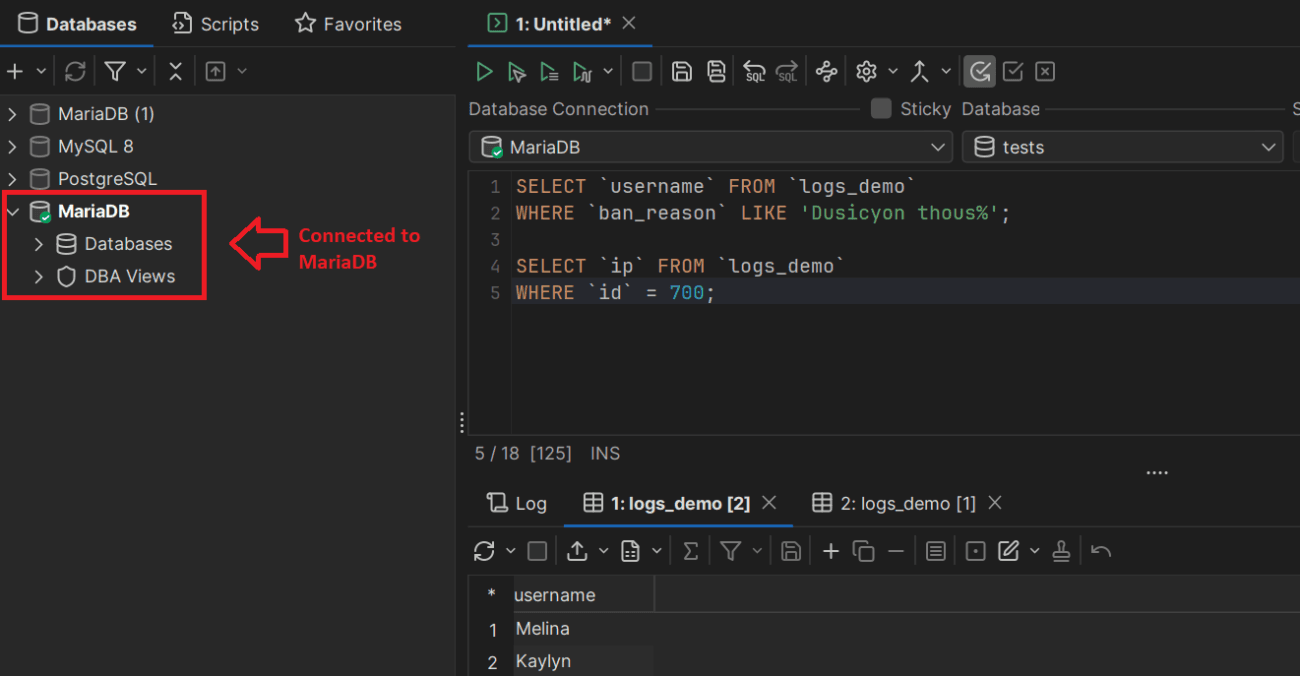This screenshot has width=1300, height=676.
Task: Expand the PostgreSQL connection
Action: click(12, 178)
